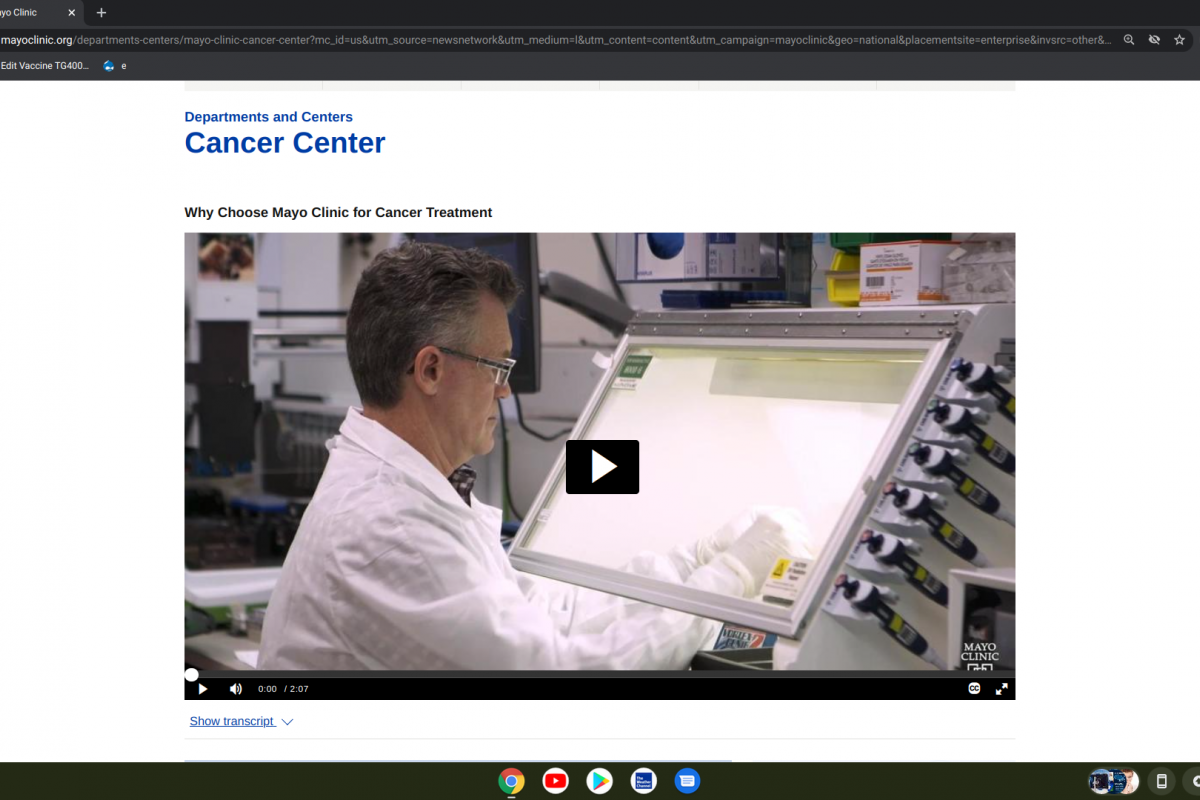Click the large play button on the video
The image size is (1200, 800).
[x=602, y=467]
